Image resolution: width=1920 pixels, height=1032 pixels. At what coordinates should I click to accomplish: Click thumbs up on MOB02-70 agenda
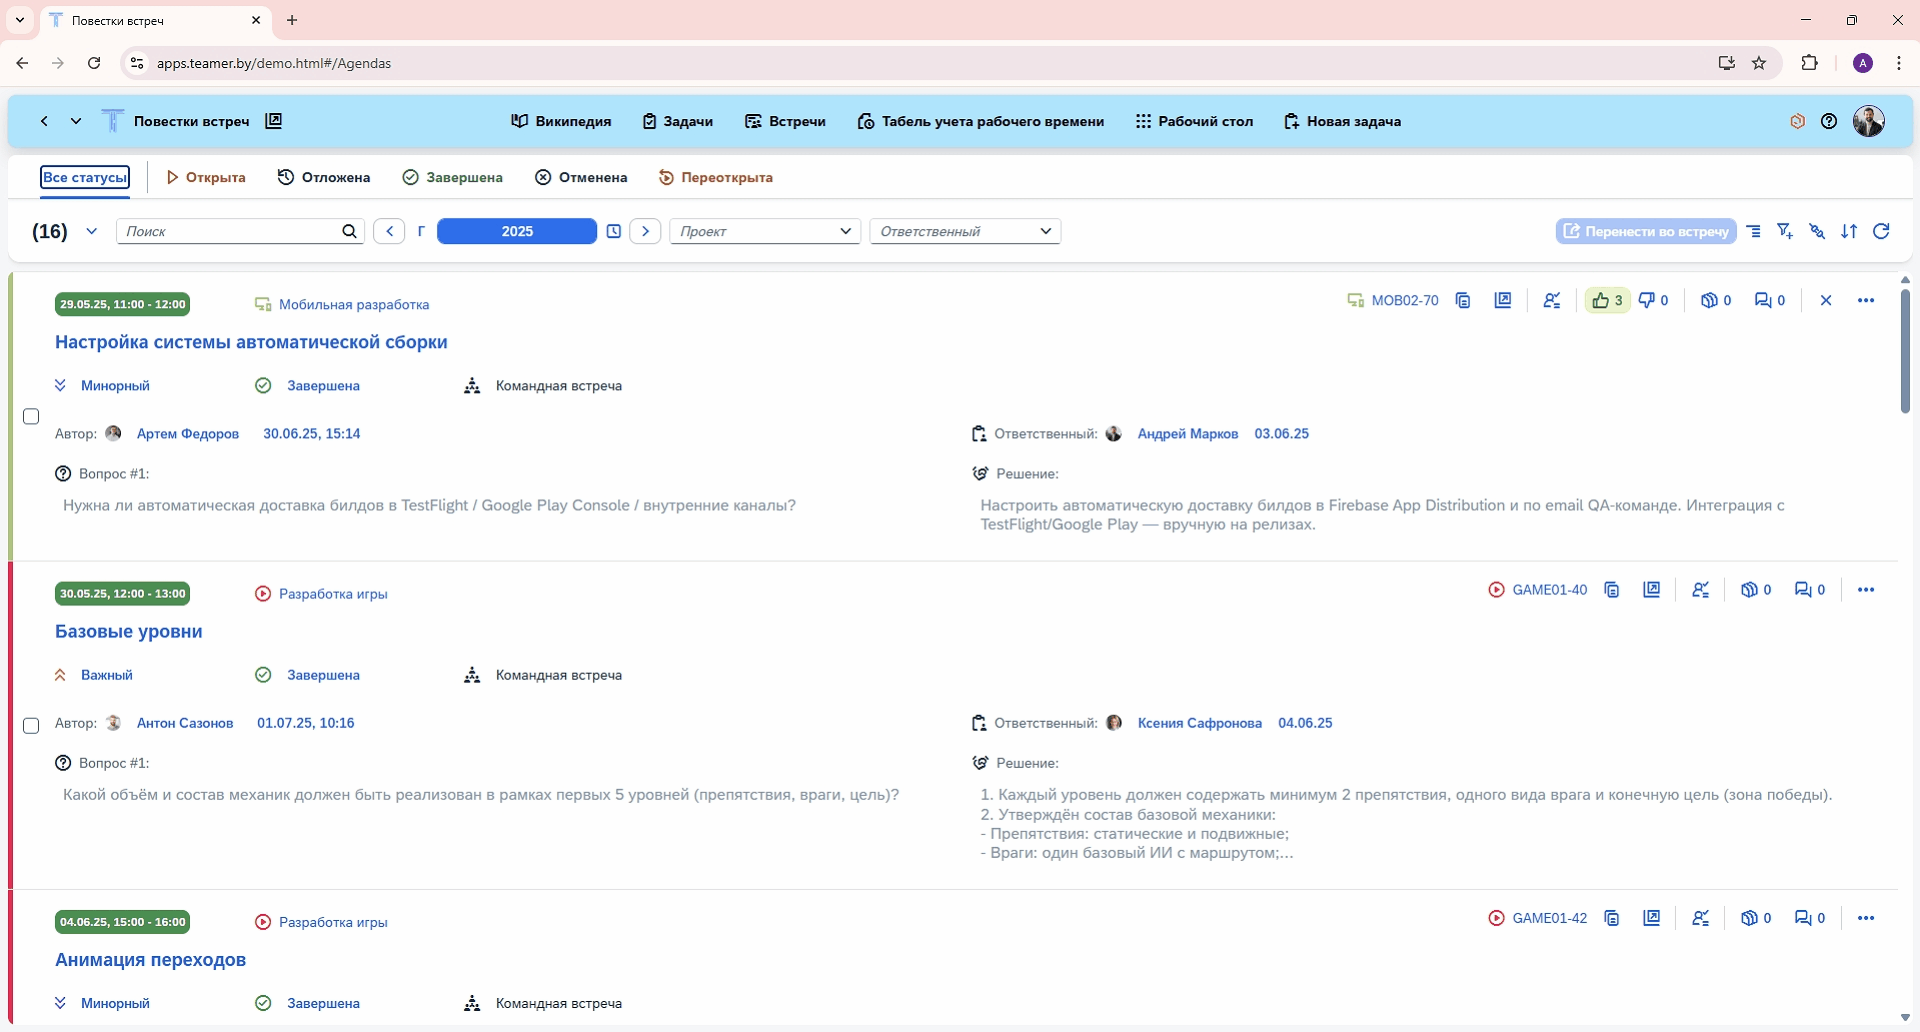tap(1607, 300)
